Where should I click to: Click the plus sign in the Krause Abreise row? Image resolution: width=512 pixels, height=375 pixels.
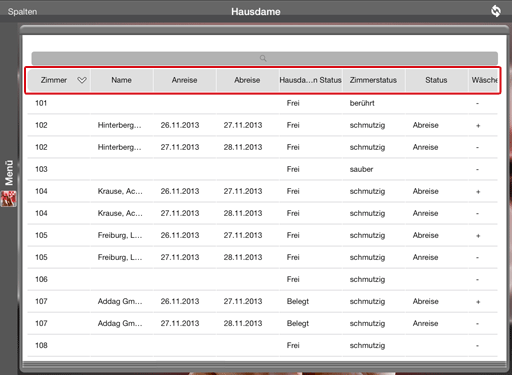pyautogui.click(x=478, y=192)
